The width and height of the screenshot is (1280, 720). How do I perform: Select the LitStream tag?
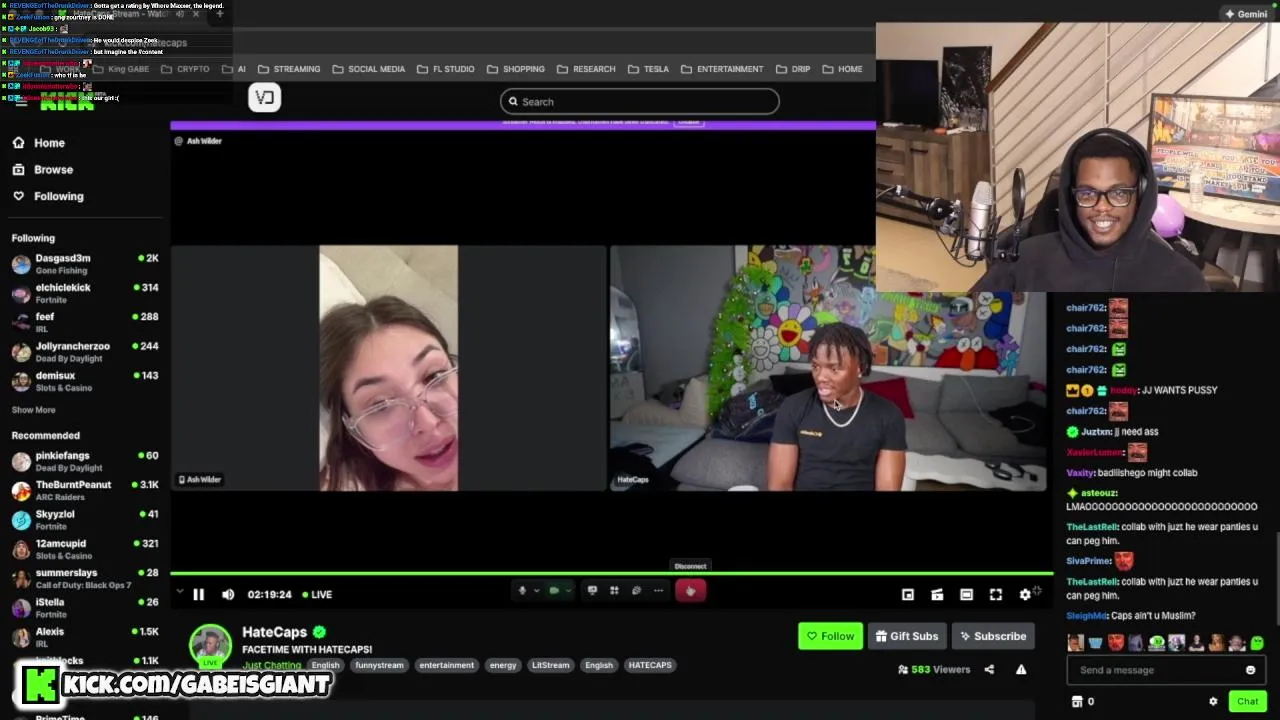(x=550, y=665)
